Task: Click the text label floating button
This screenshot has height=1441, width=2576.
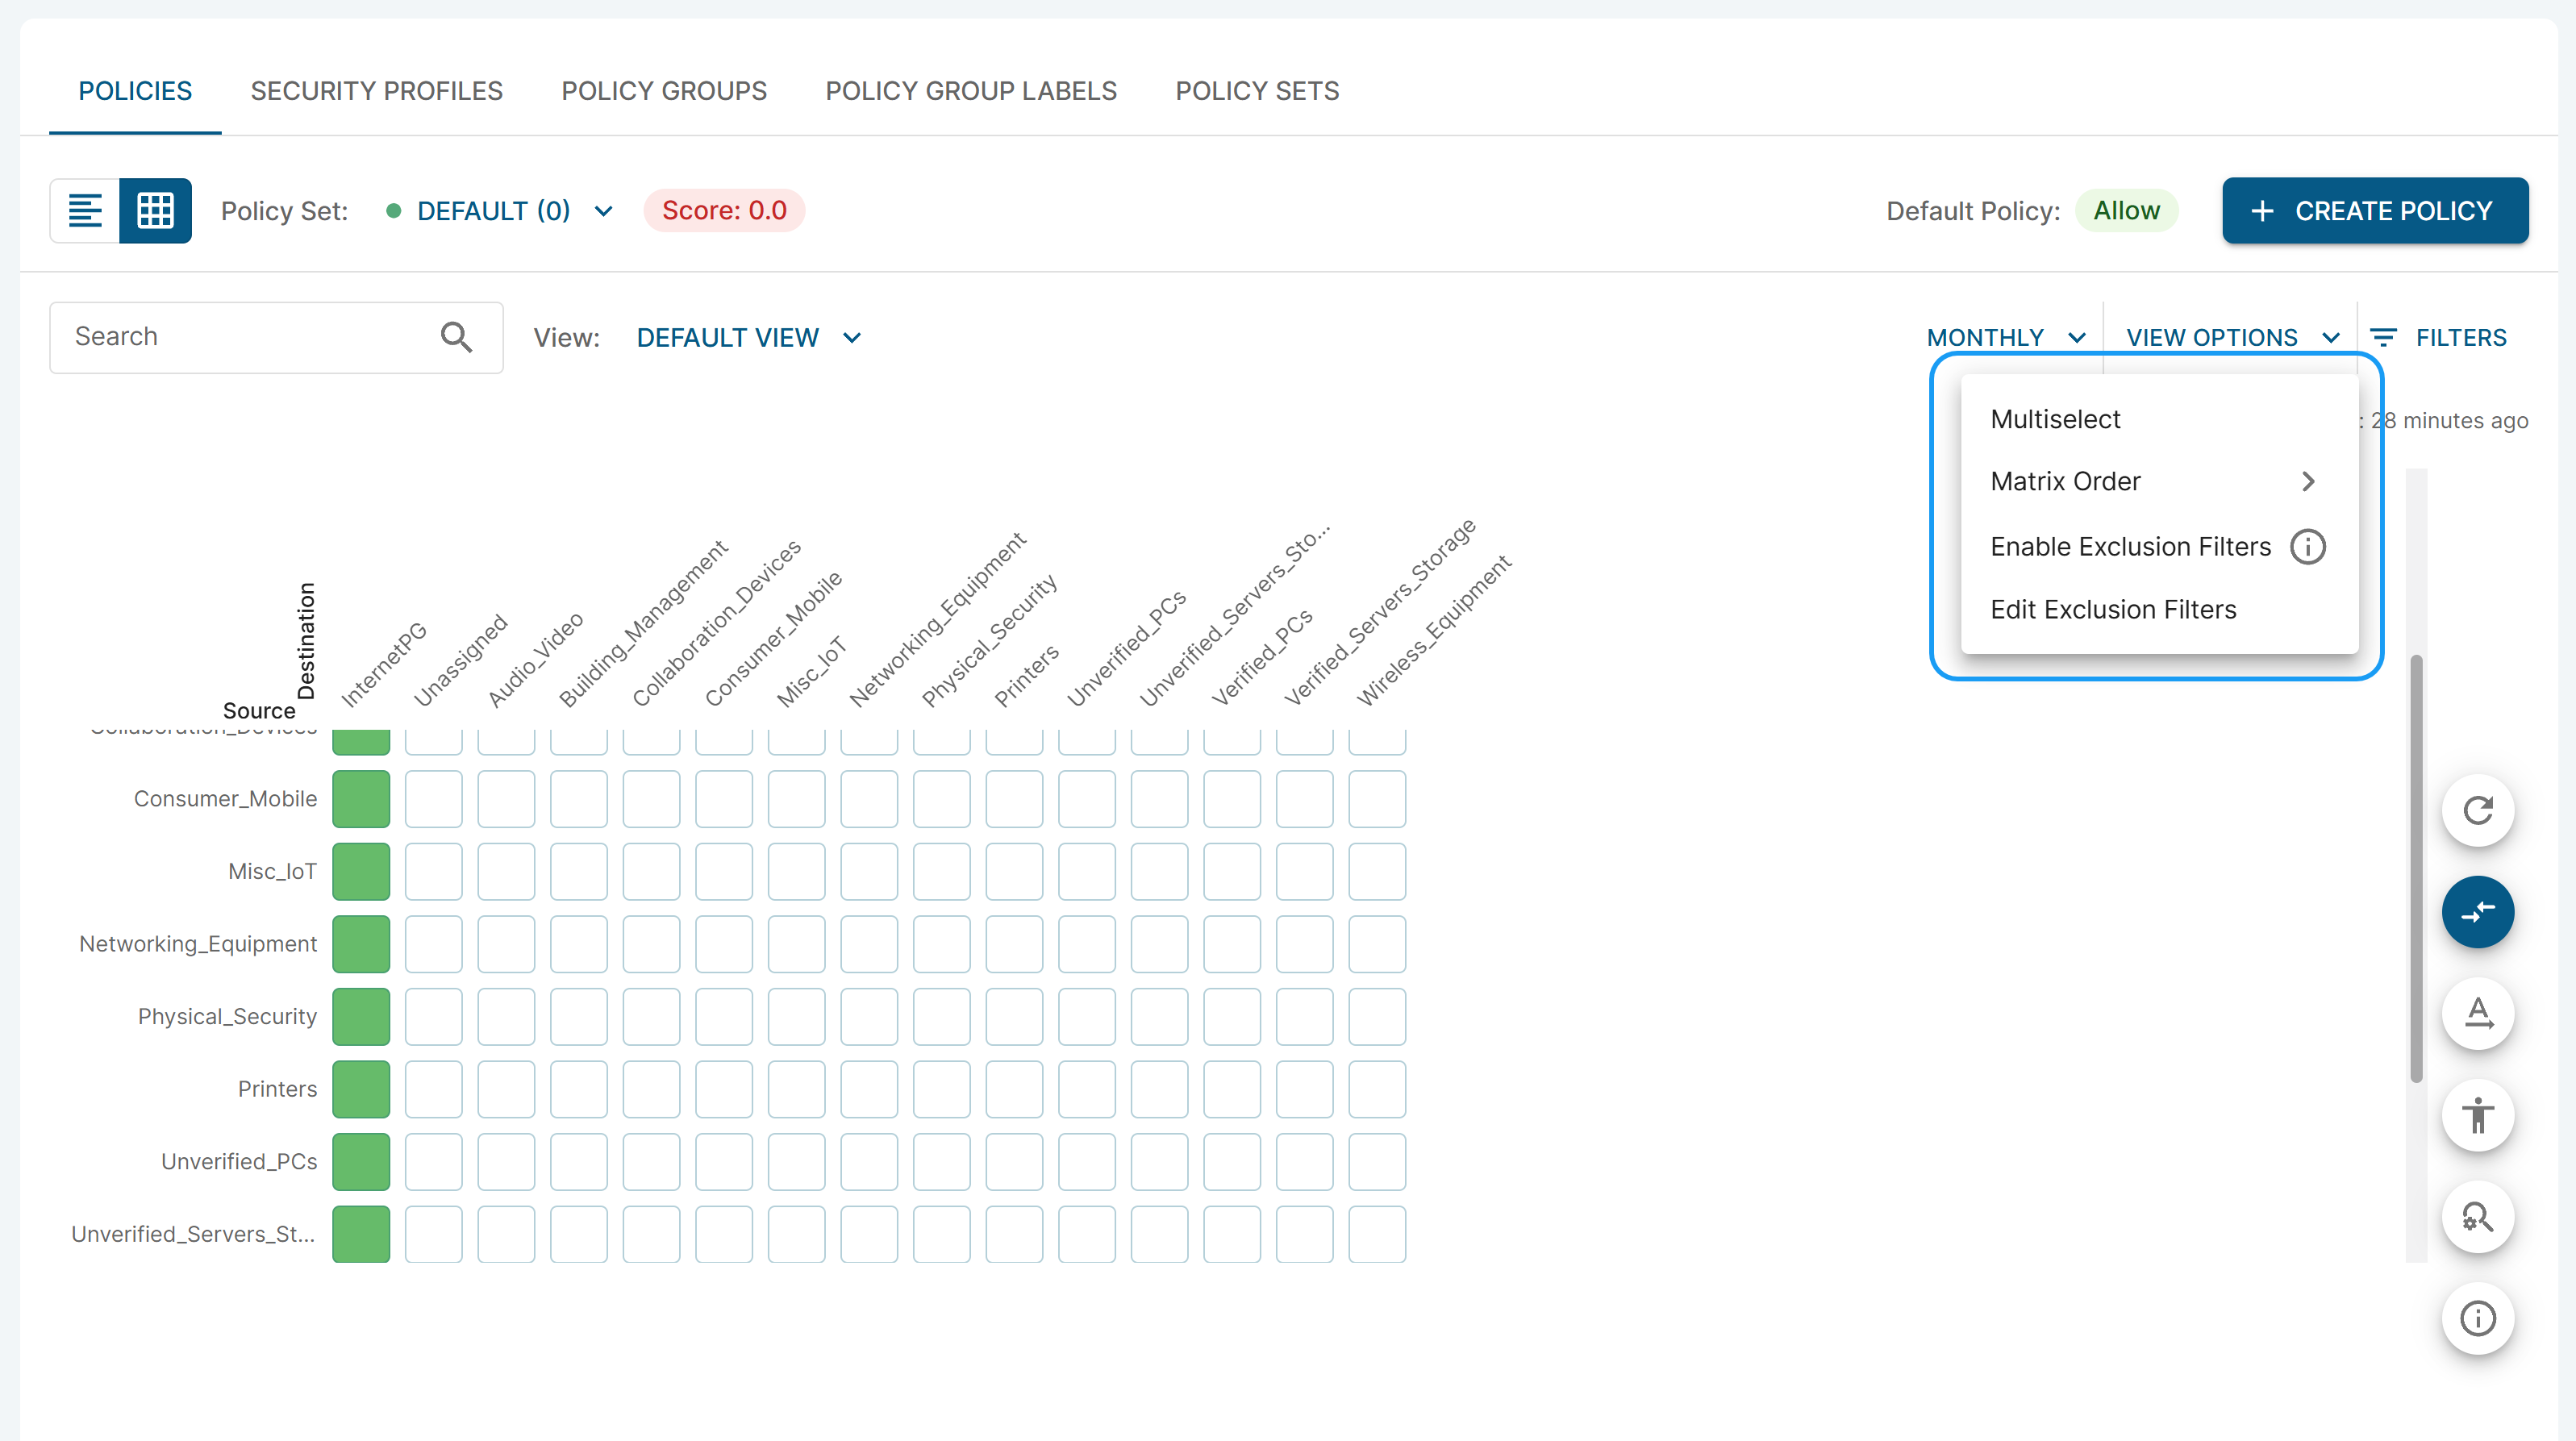Action: (x=2477, y=1013)
